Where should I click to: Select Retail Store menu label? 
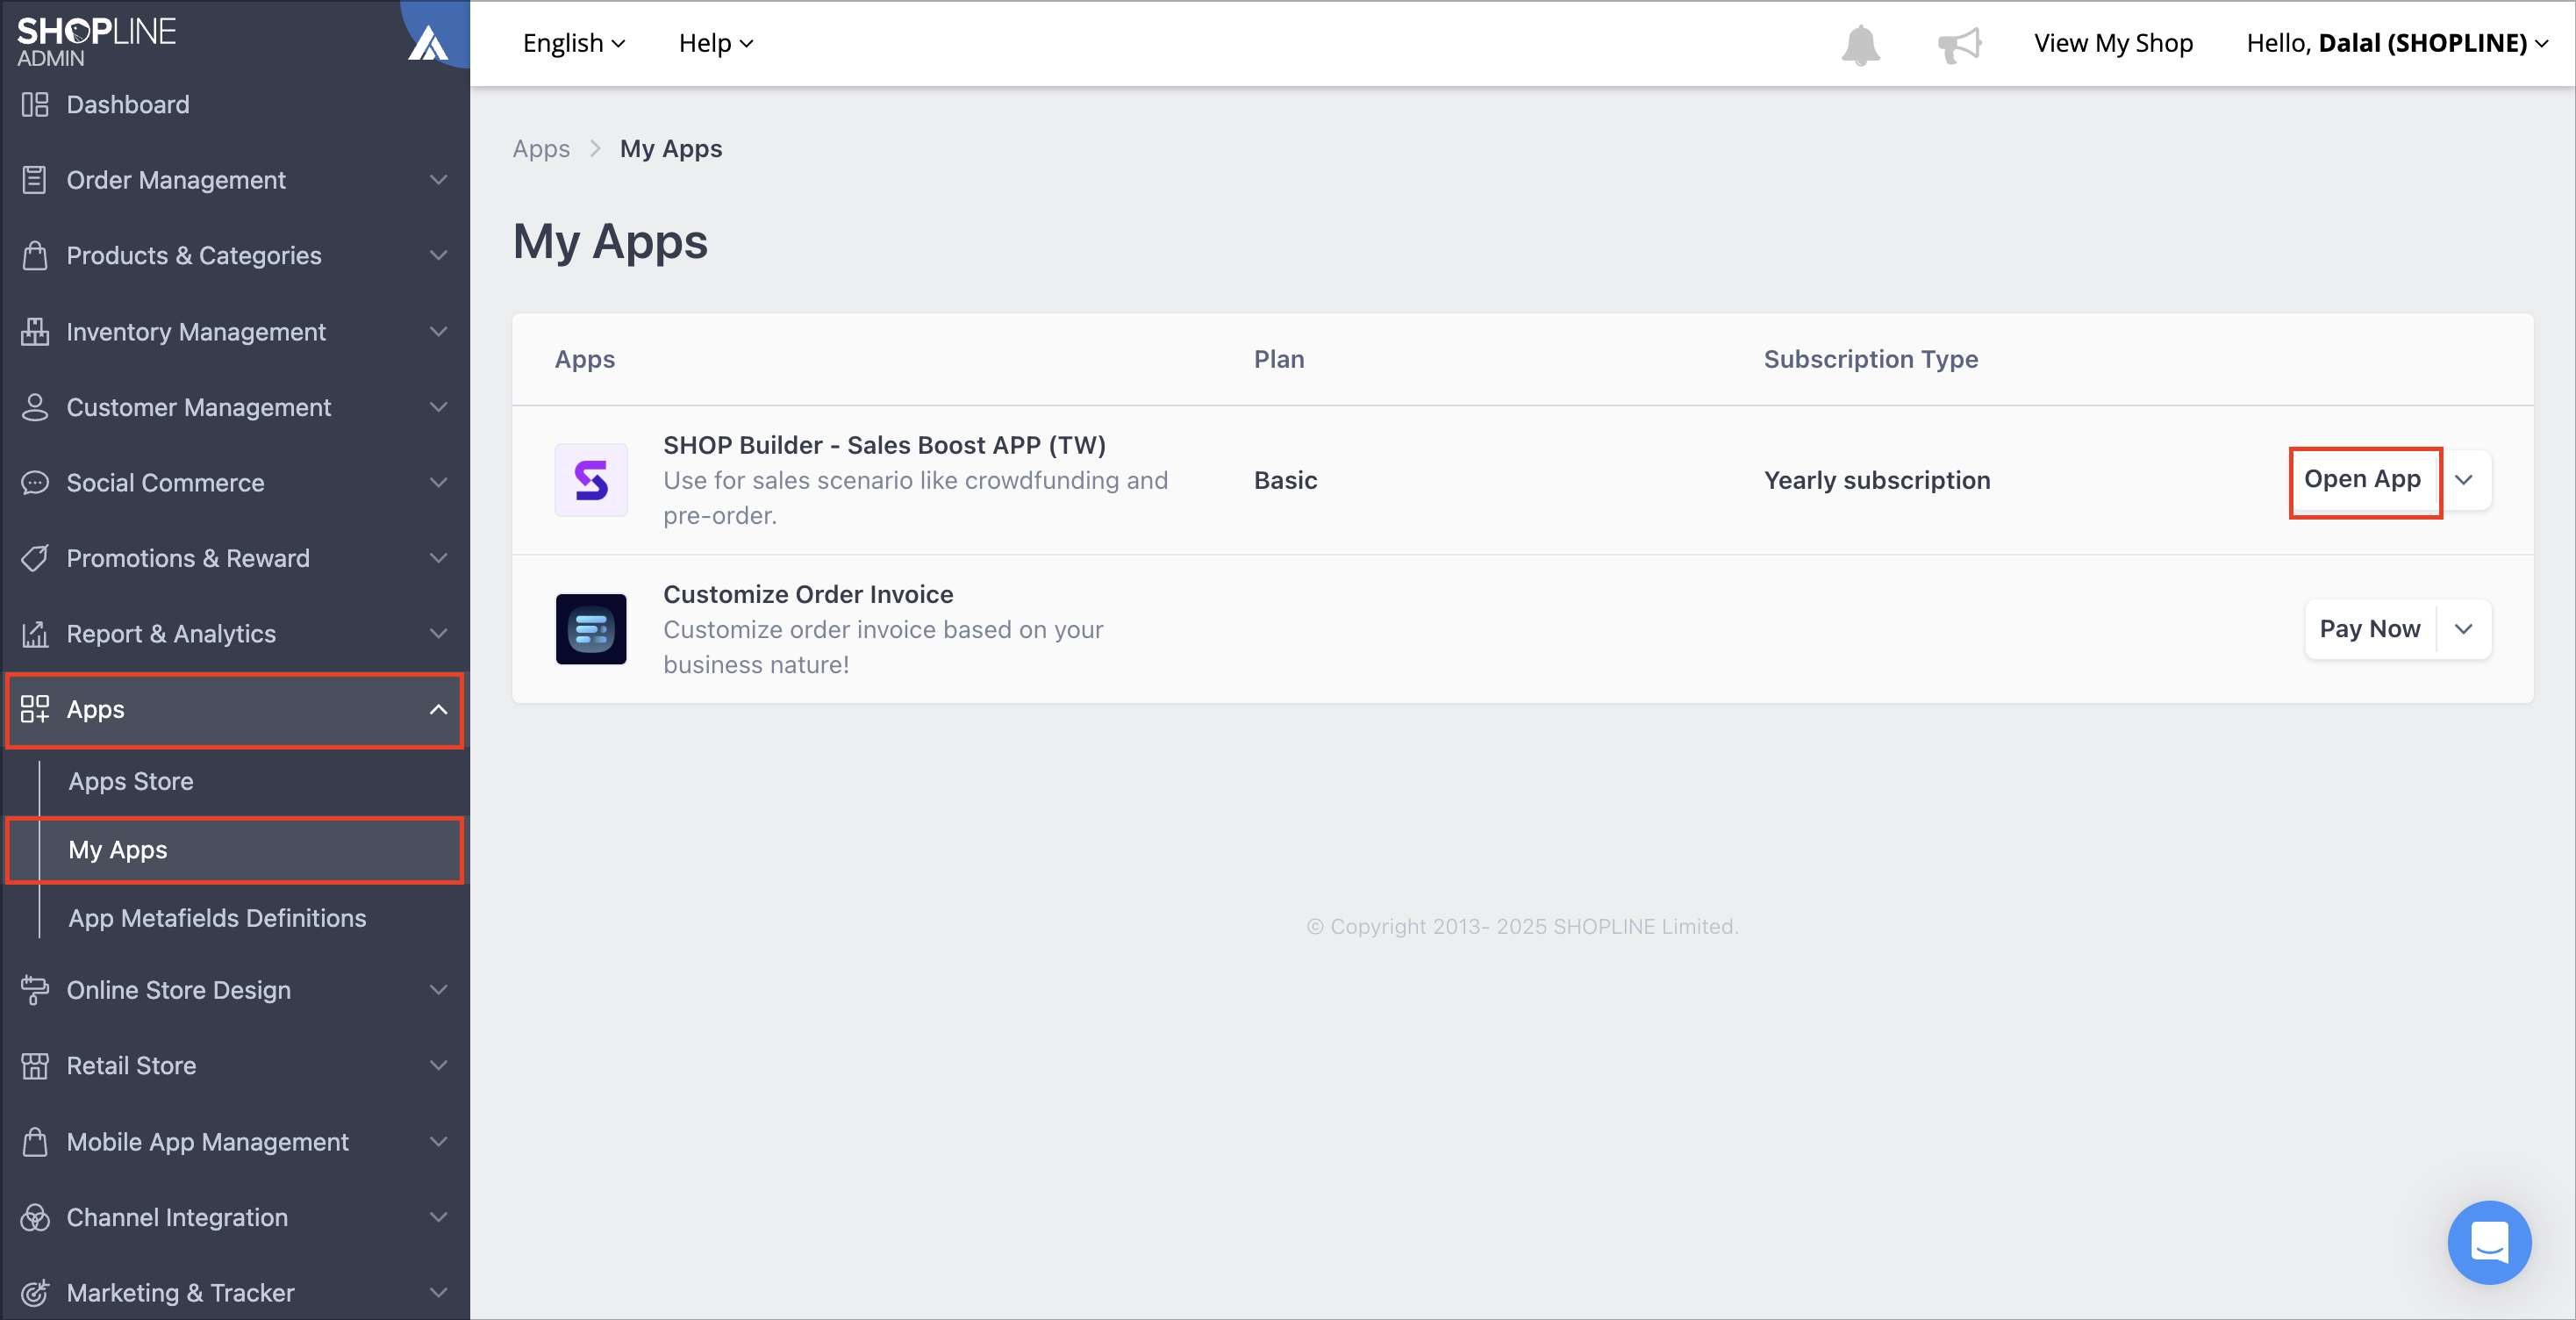pos(131,1066)
